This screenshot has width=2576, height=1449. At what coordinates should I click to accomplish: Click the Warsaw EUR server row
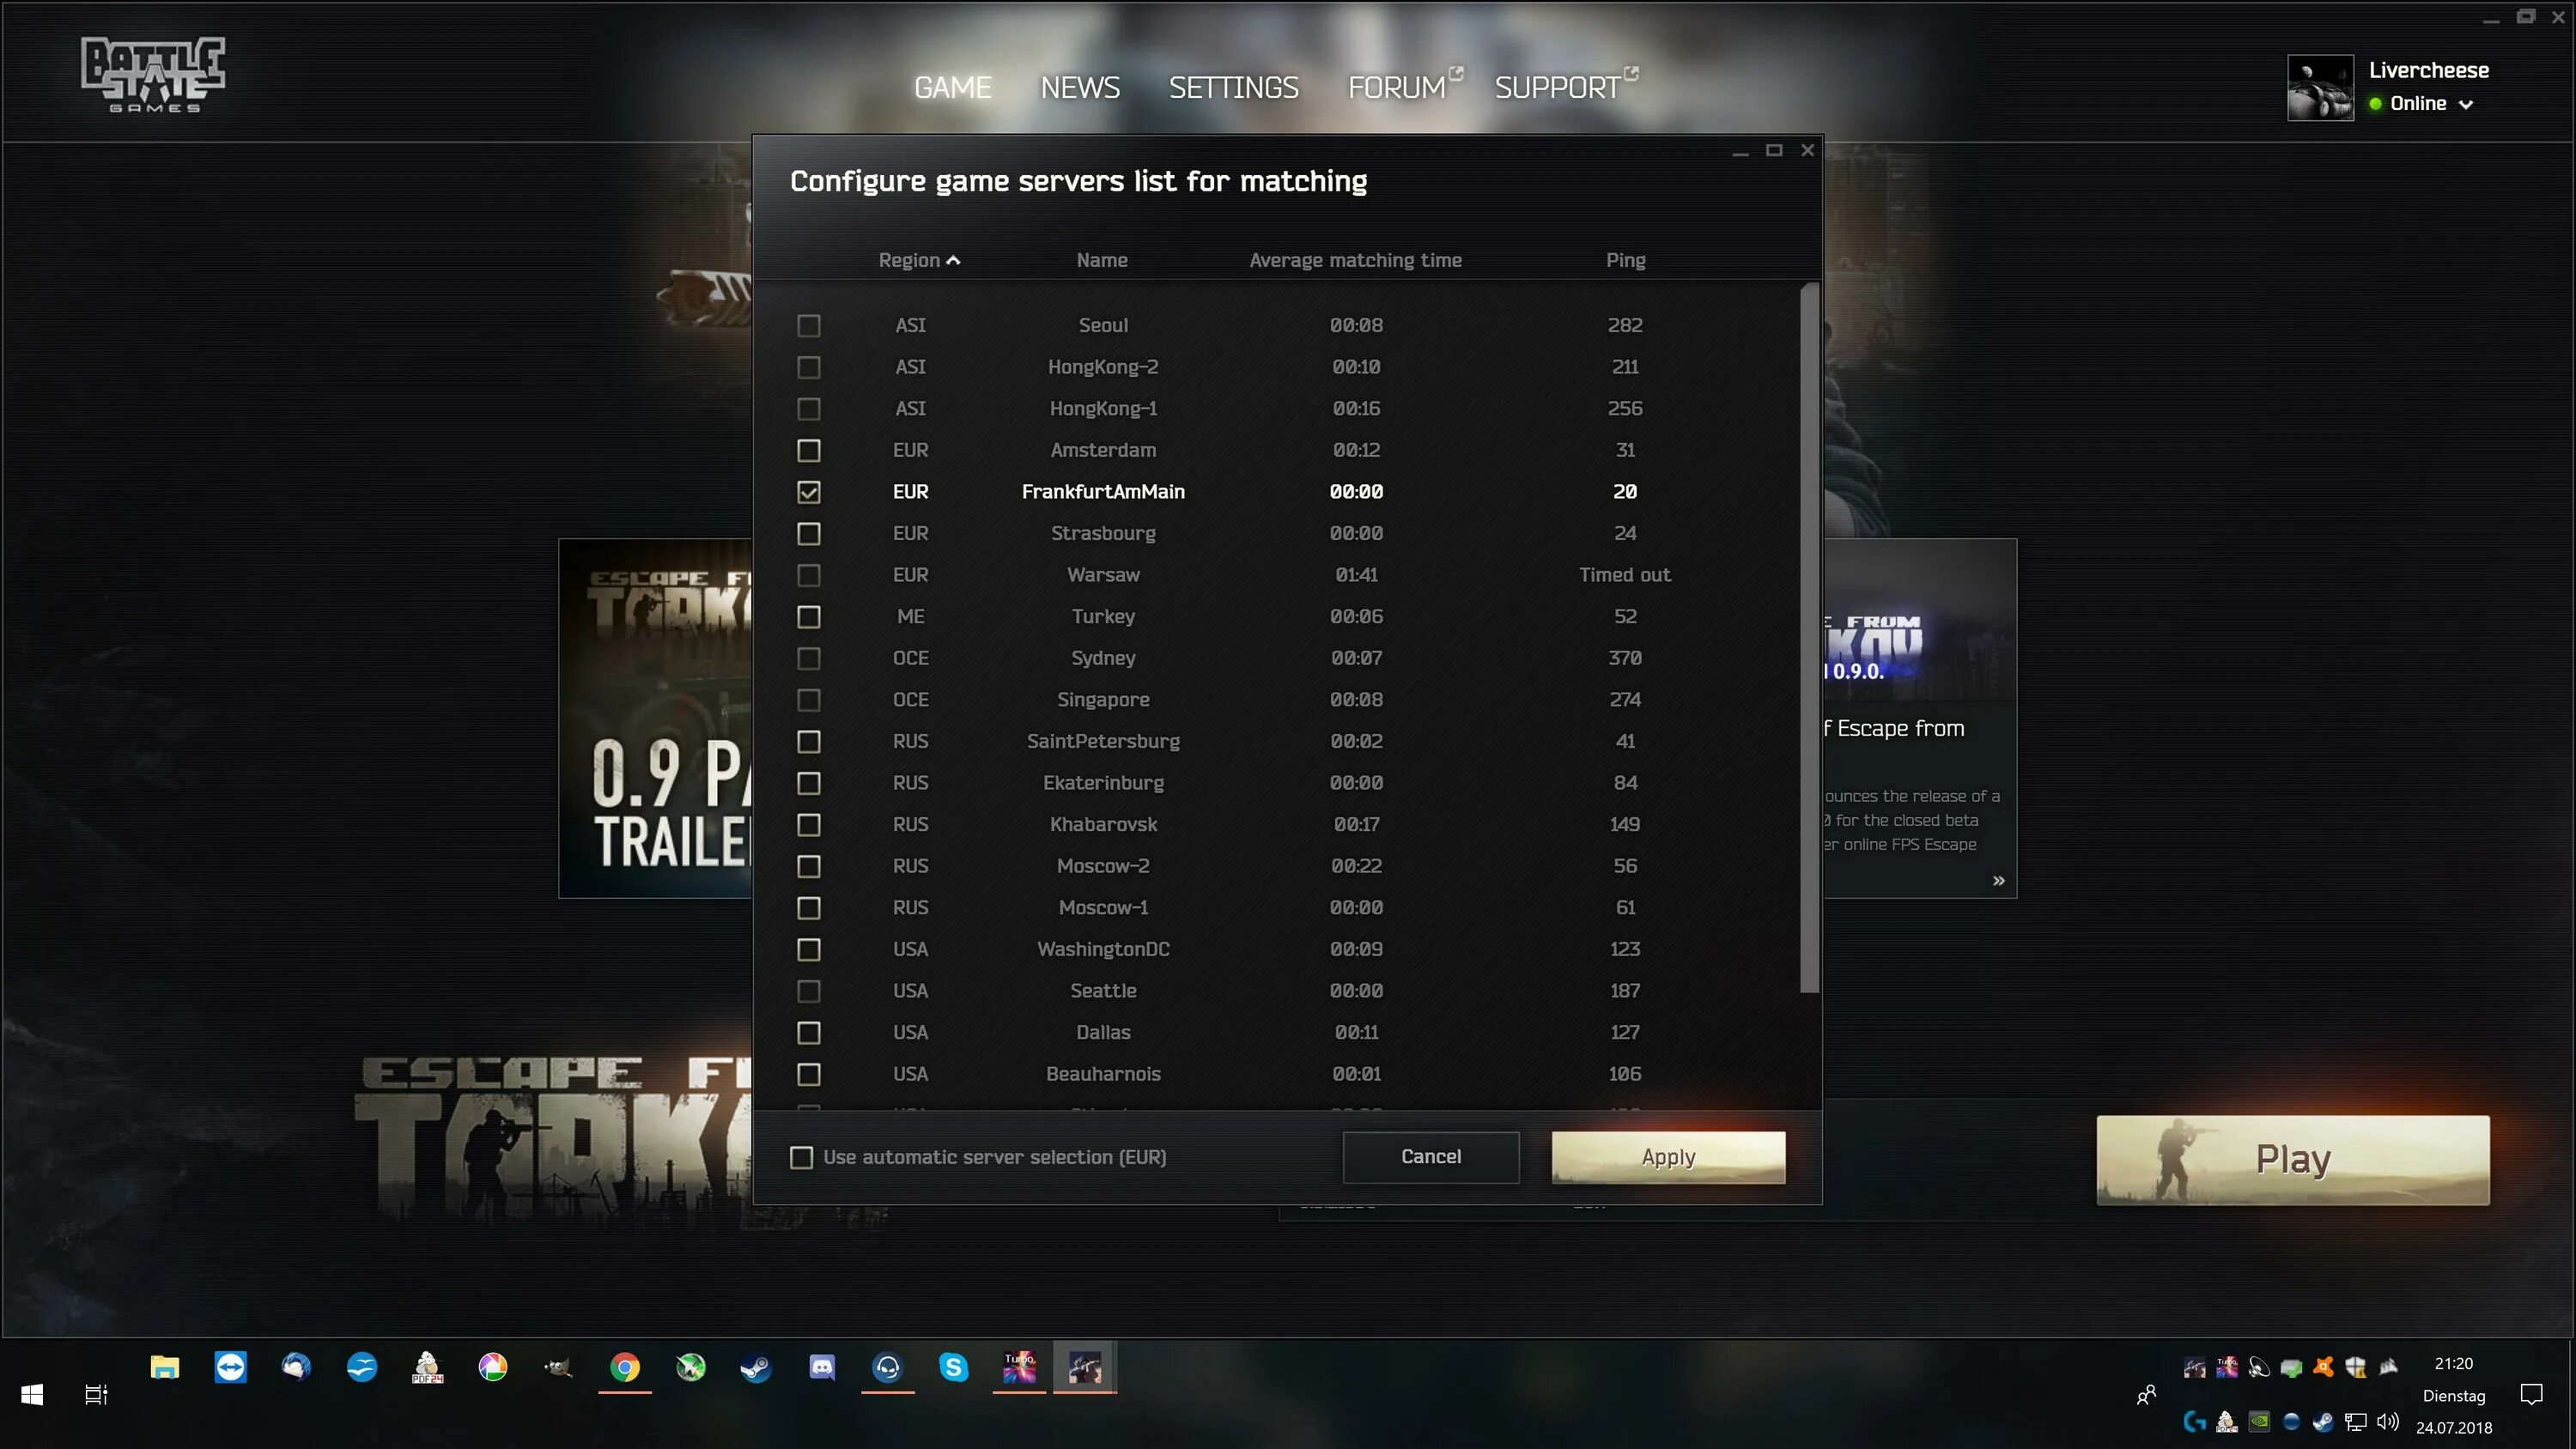(x=1103, y=573)
